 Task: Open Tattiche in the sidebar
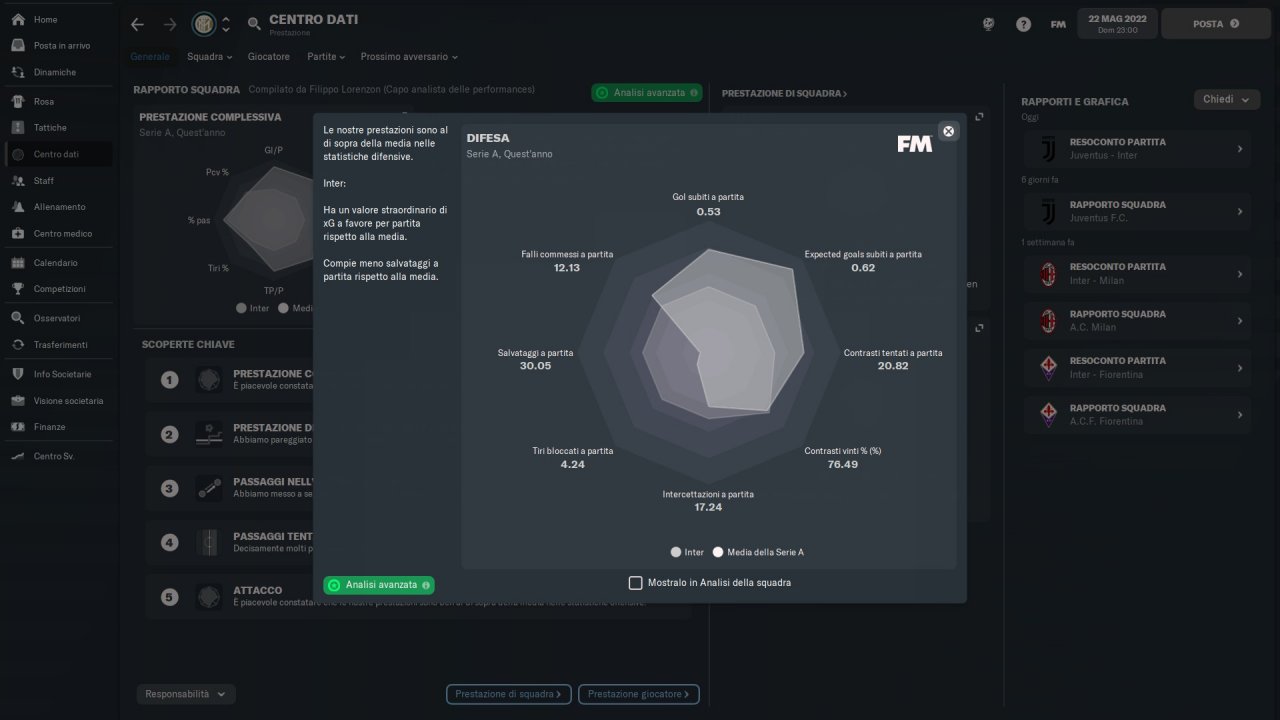pos(57,128)
